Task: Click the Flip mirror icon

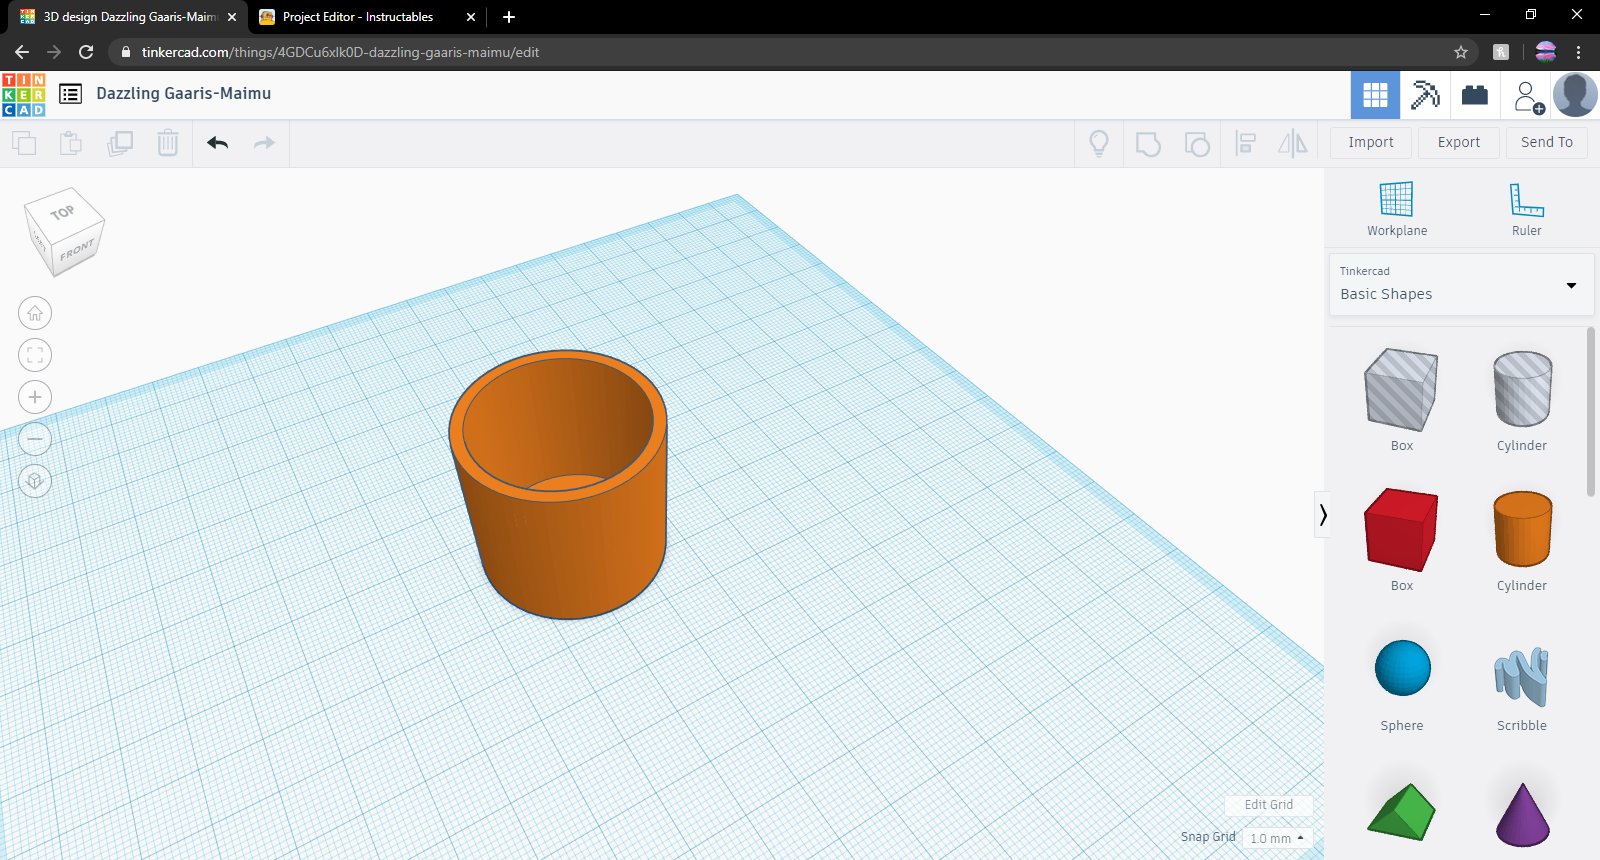Action: pyautogui.click(x=1293, y=144)
